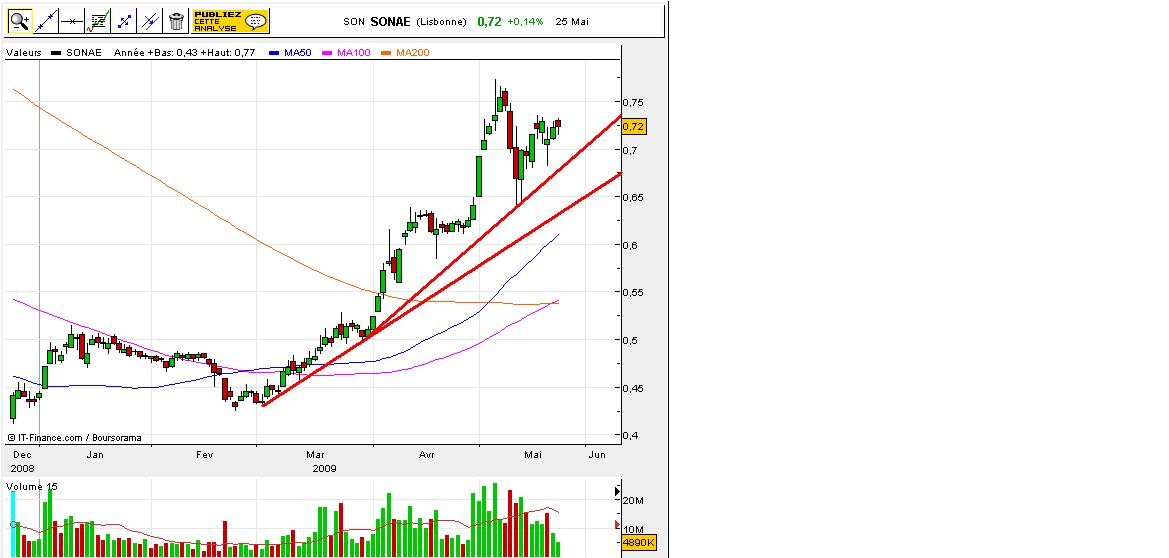Click the Publiez cette analyse button
Viewport: 1169px width, 558px height.
click(230, 22)
